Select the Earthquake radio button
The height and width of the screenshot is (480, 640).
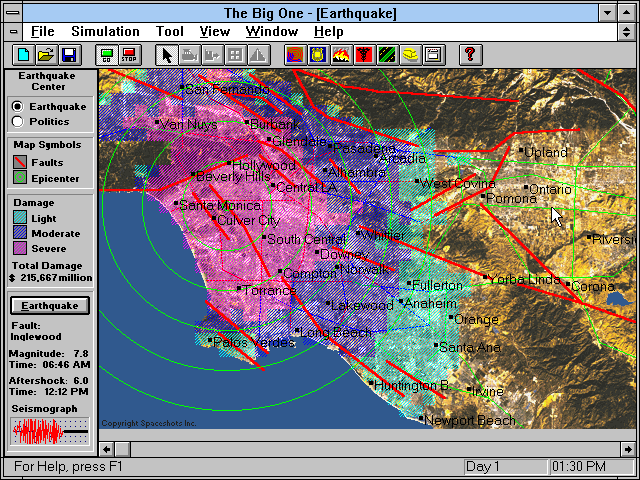[x=18, y=106]
